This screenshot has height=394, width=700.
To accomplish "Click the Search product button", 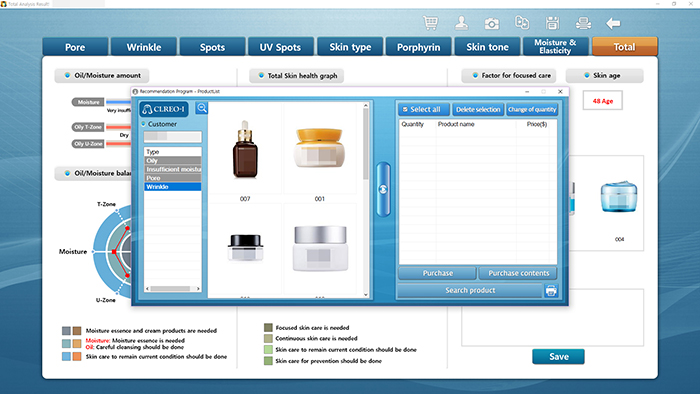I will pyautogui.click(x=470, y=290).
